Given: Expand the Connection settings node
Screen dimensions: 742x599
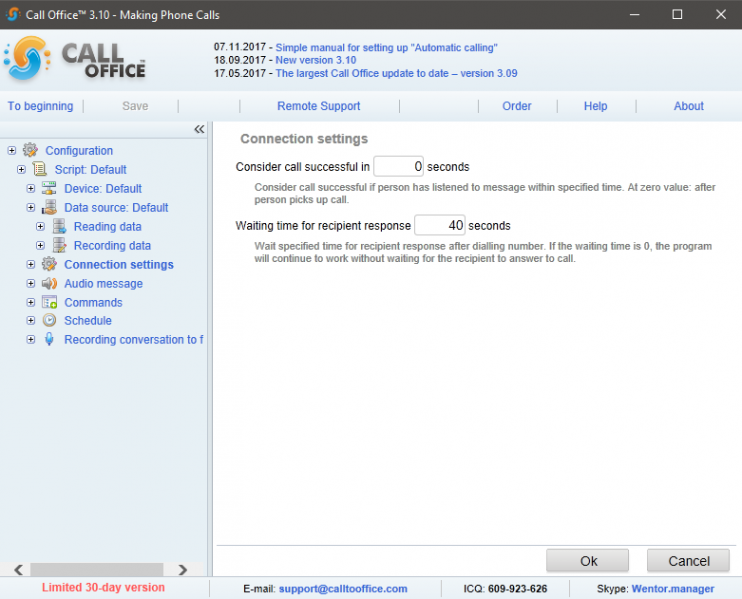Looking at the screenshot, I should [x=31, y=264].
